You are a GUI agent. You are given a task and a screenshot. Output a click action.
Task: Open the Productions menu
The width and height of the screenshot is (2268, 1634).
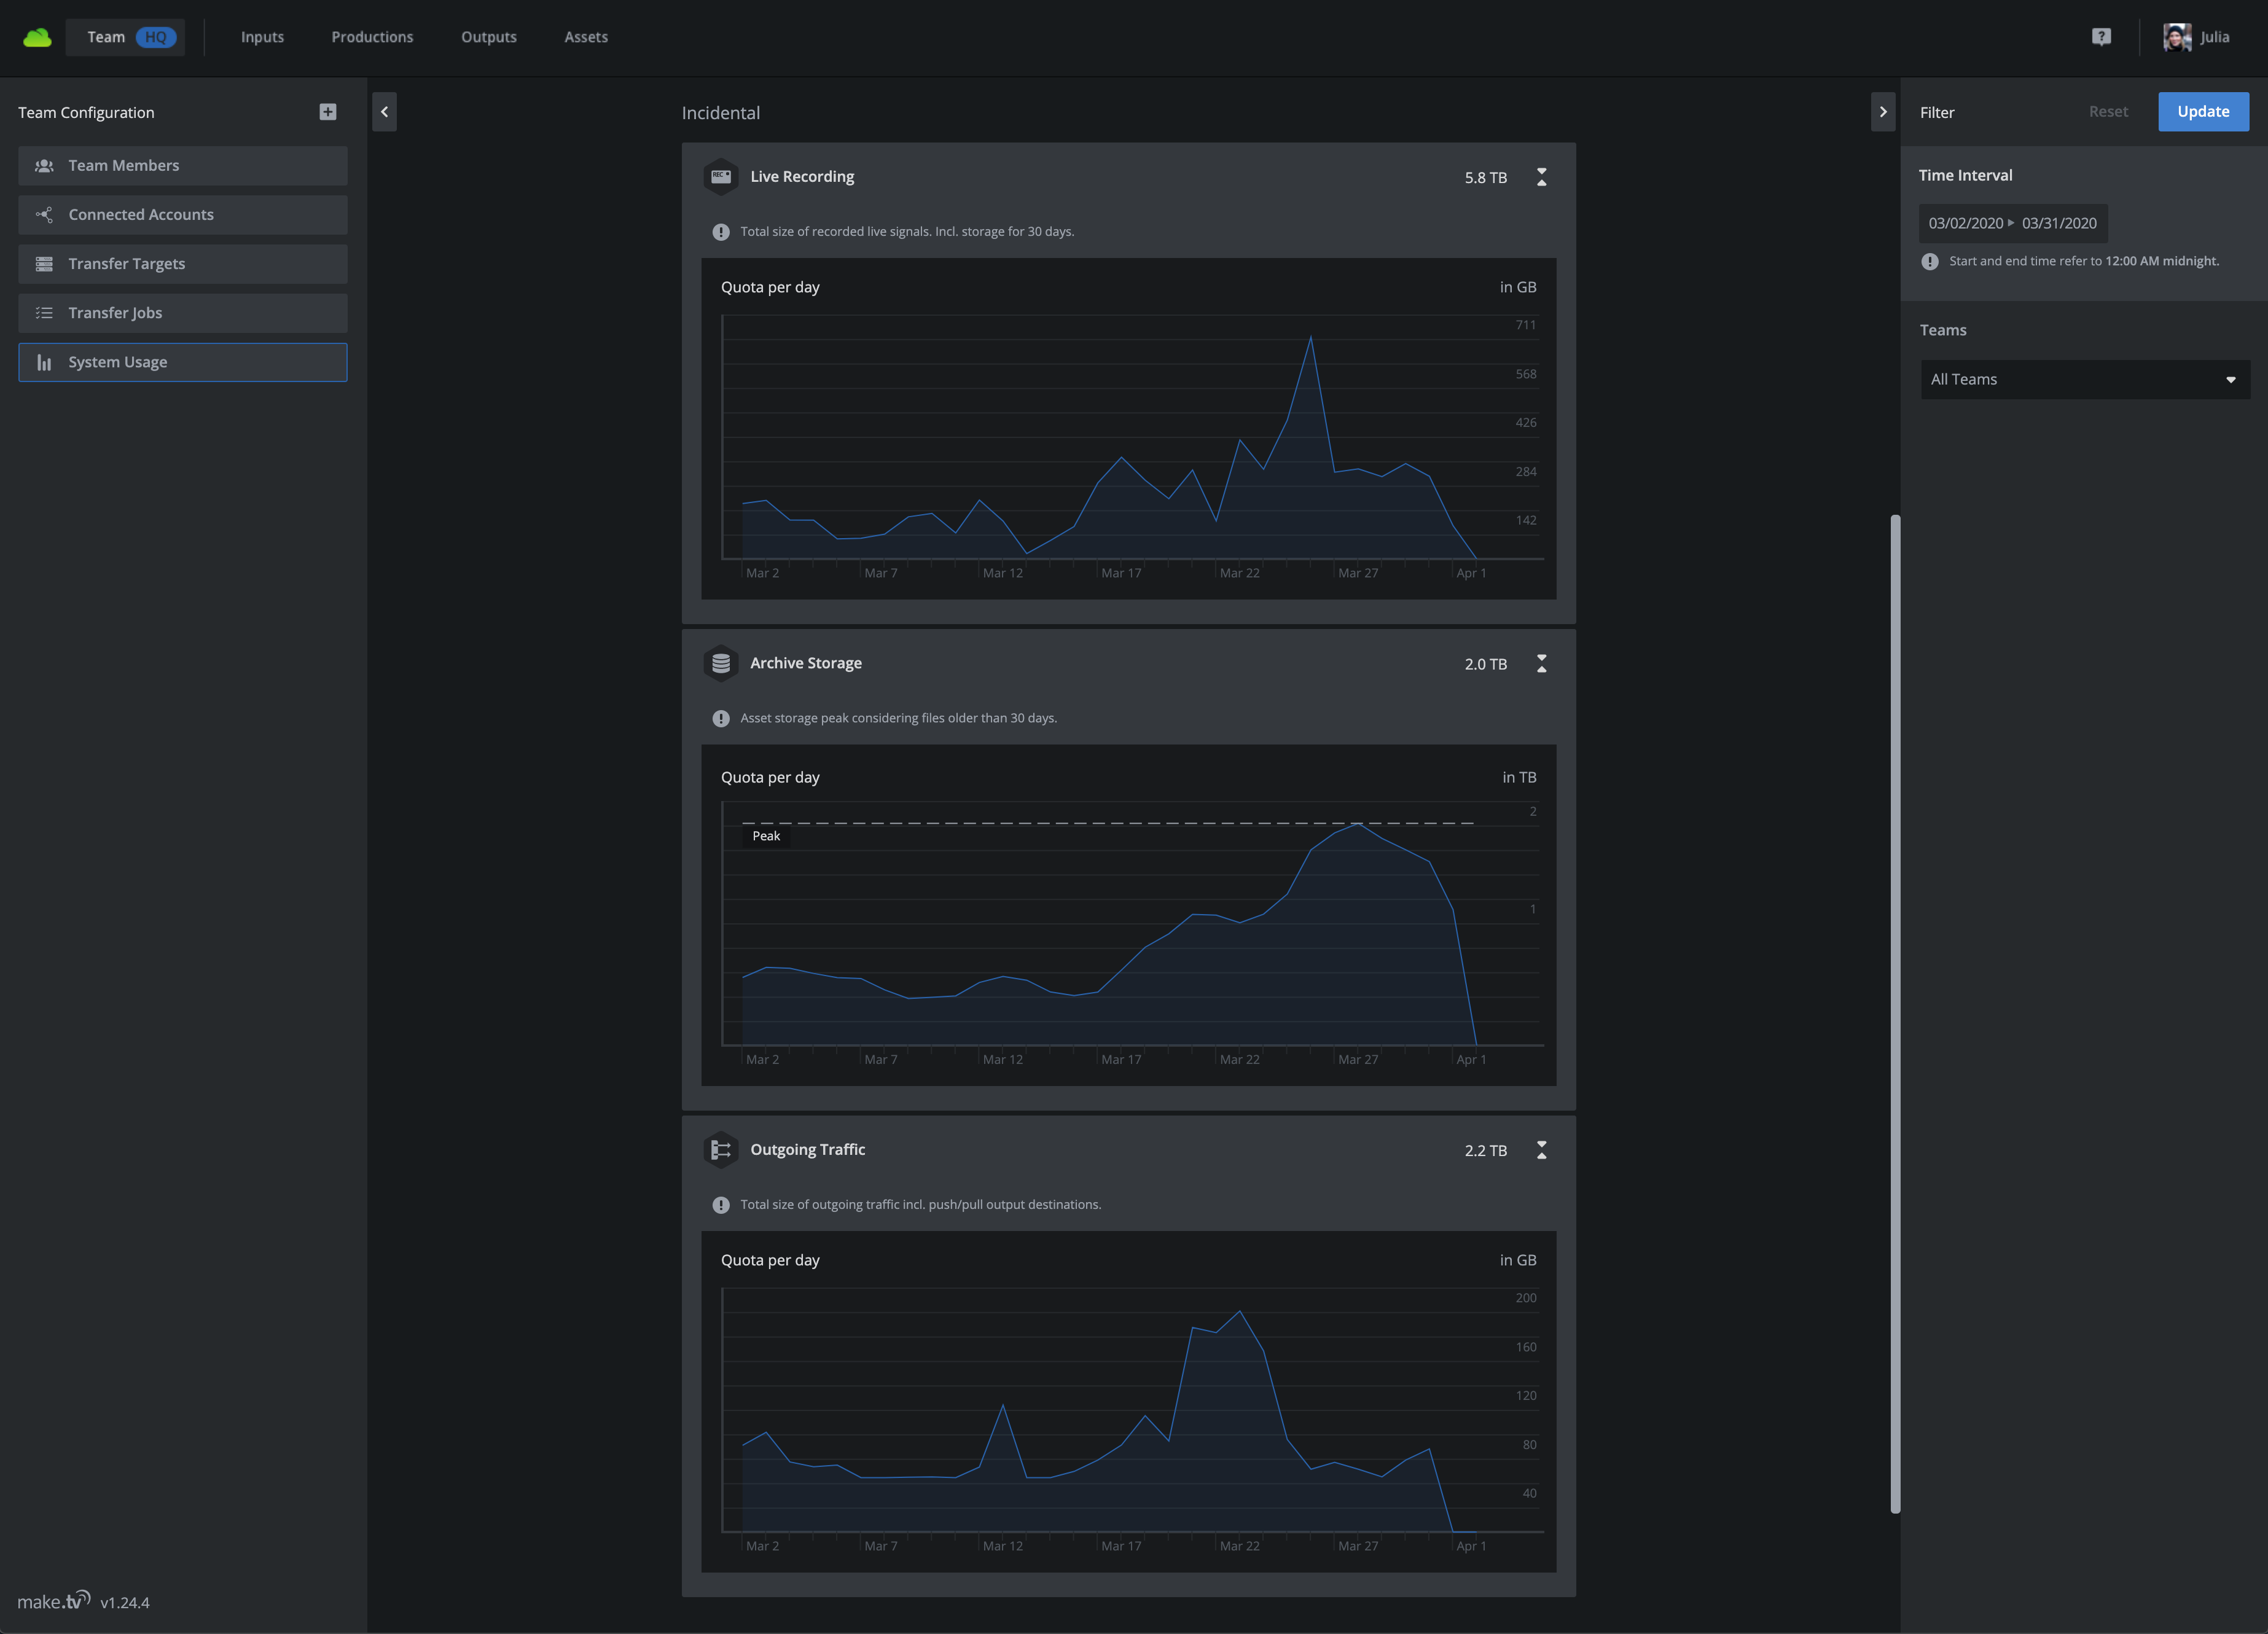372,37
